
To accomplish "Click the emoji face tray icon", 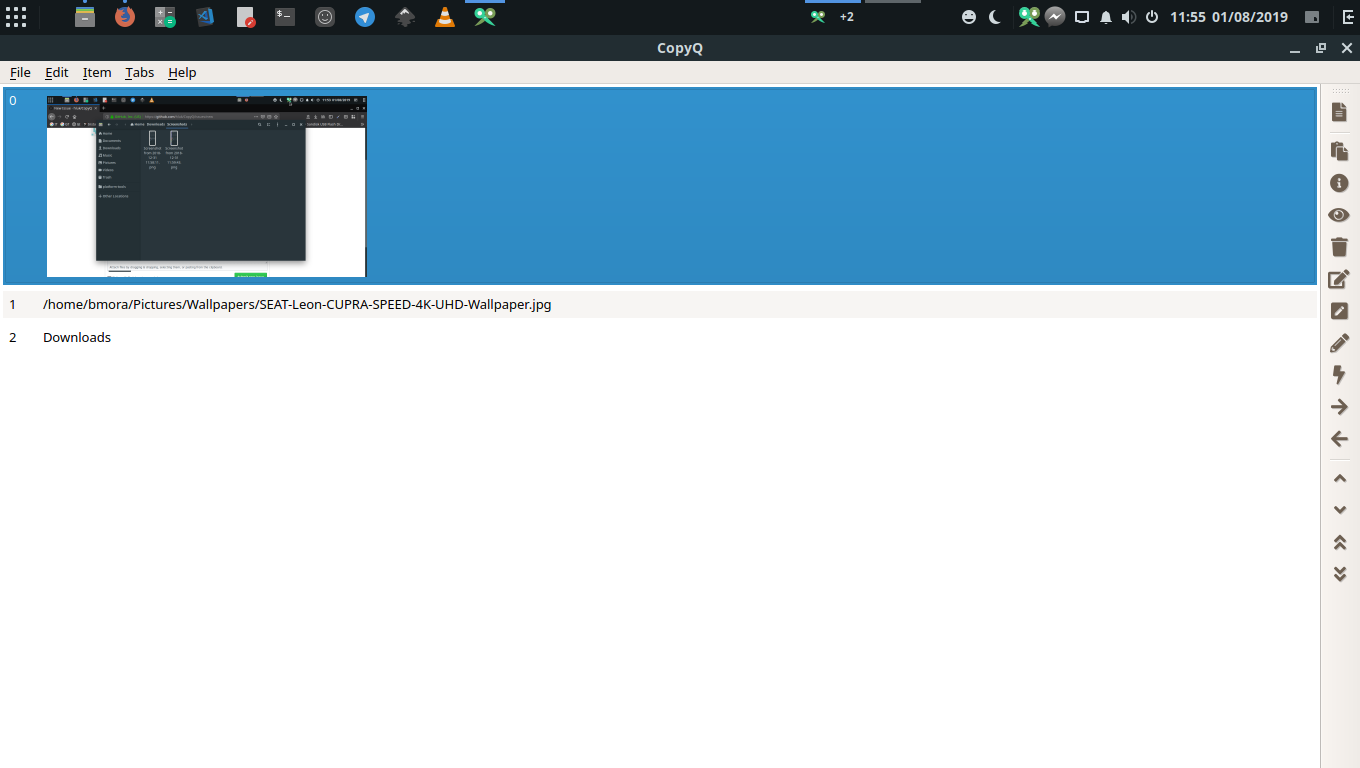I will pos(969,17).
